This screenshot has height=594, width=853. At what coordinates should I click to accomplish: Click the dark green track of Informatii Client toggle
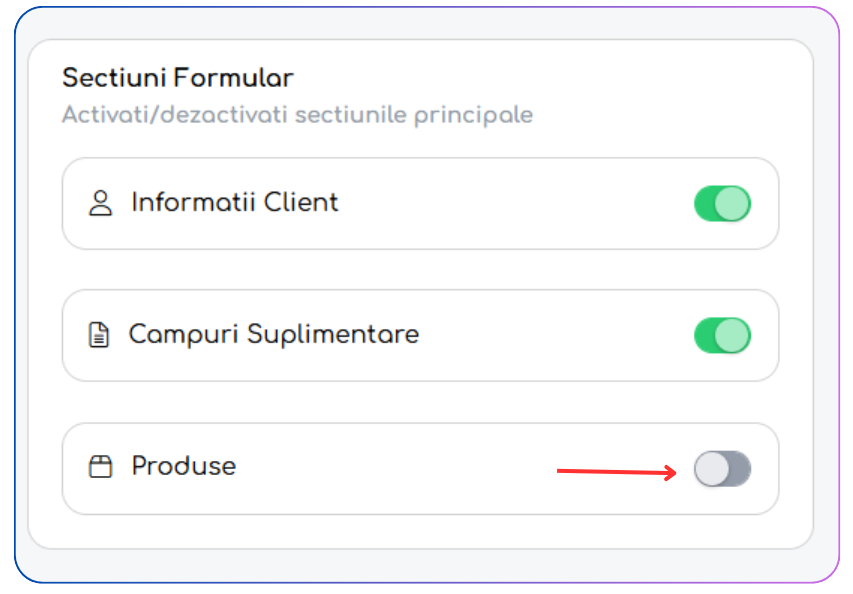(x=704, y=203)
